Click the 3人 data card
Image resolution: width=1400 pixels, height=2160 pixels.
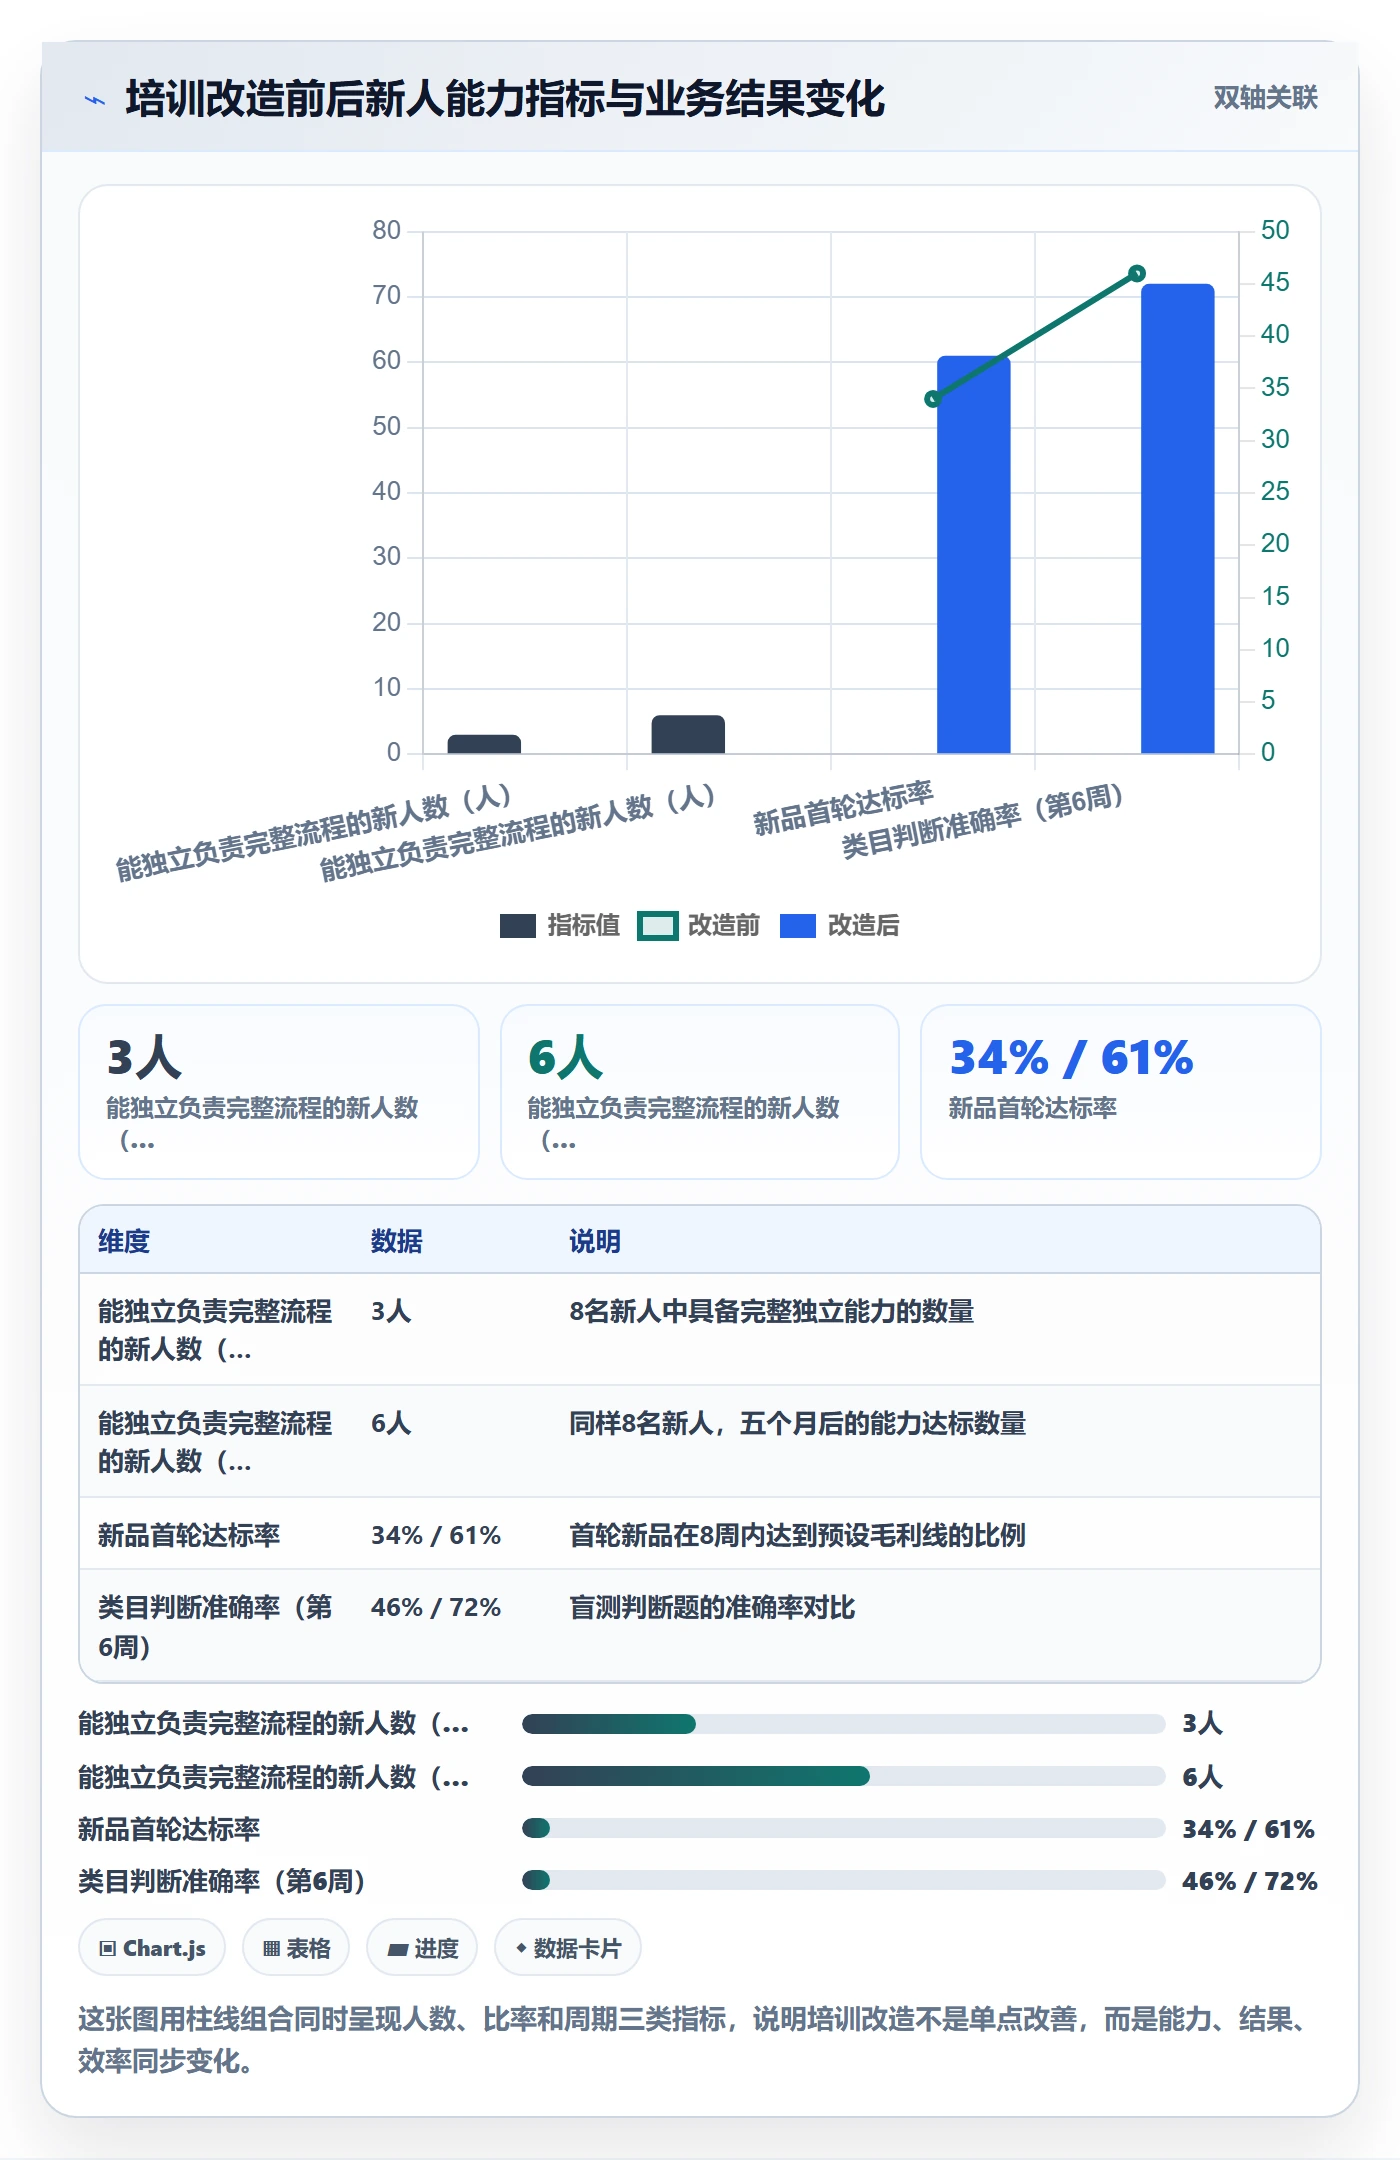279,1092
